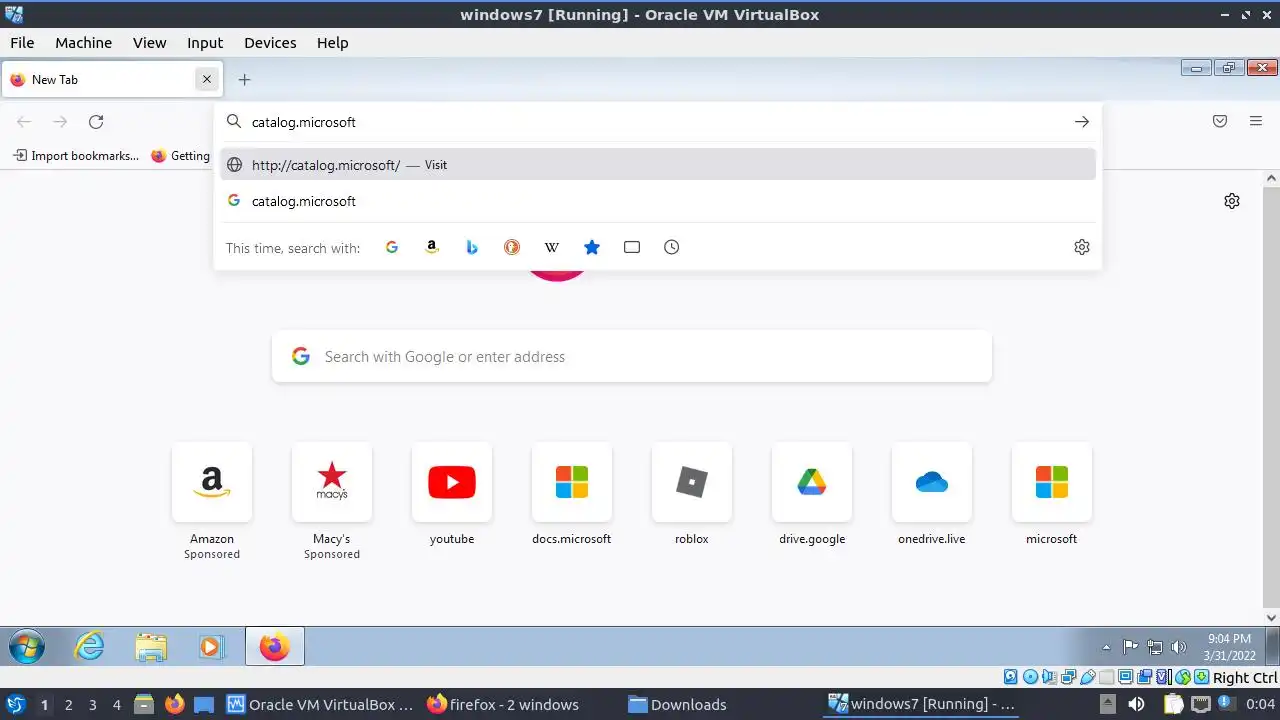The height and width of the screenshot is (720, 1280).
Task: Search this time with DuckDuckGo icon
Action: coord(512,247)
